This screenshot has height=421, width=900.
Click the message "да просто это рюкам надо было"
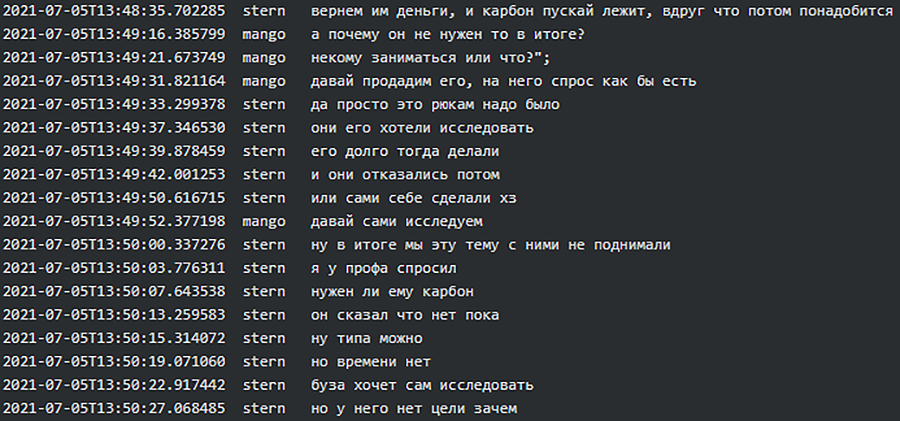click(x=435, y=104)
